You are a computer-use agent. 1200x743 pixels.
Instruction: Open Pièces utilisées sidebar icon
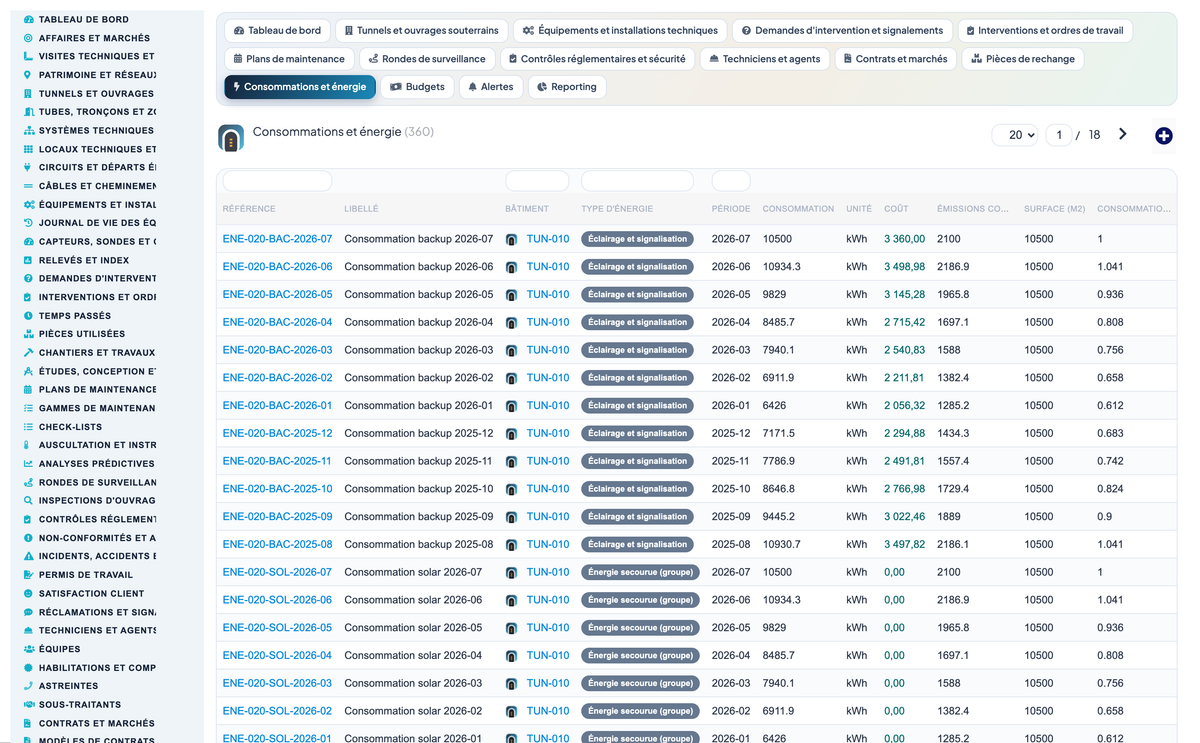28,334
